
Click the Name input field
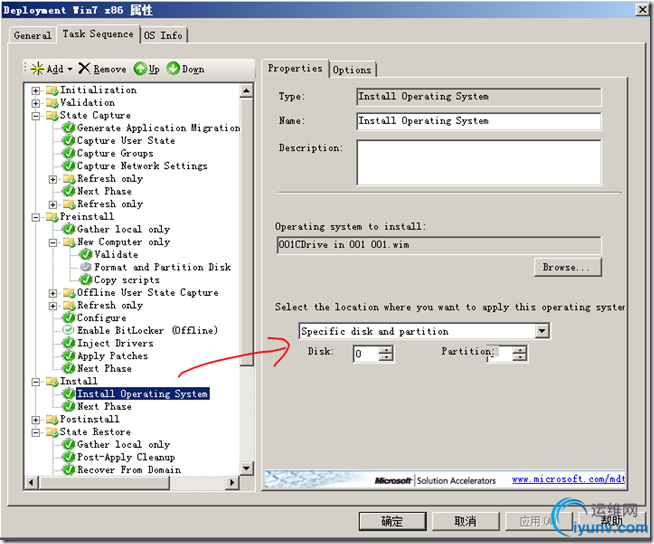click(479, 121)
